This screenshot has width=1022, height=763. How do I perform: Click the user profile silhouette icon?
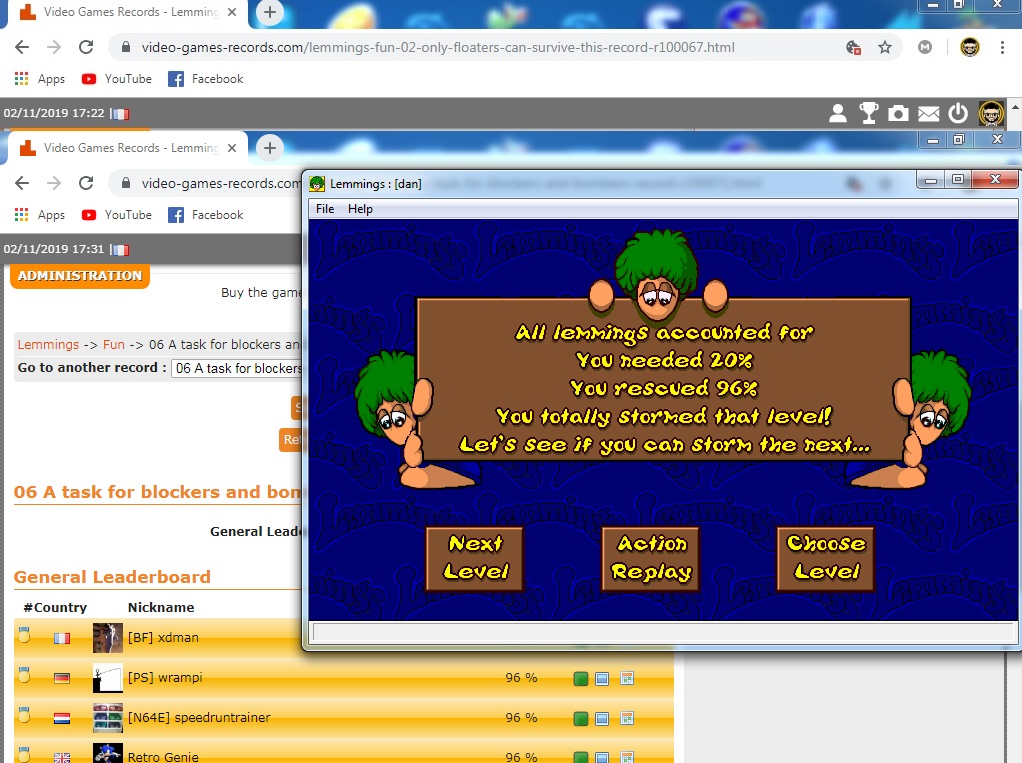pos(838,114)
